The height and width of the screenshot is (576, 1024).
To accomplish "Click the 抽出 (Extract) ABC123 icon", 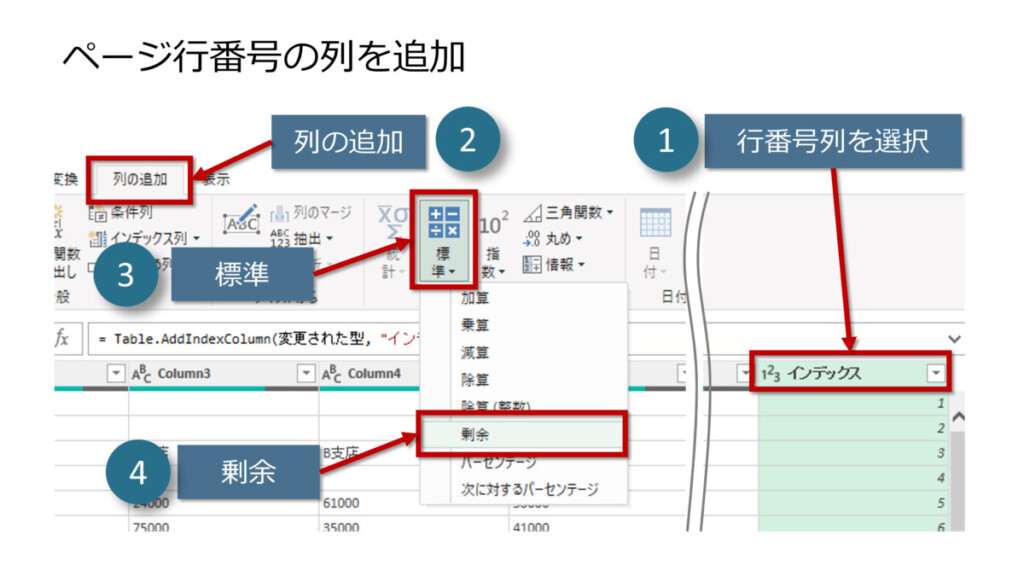I will coord(280,238).
